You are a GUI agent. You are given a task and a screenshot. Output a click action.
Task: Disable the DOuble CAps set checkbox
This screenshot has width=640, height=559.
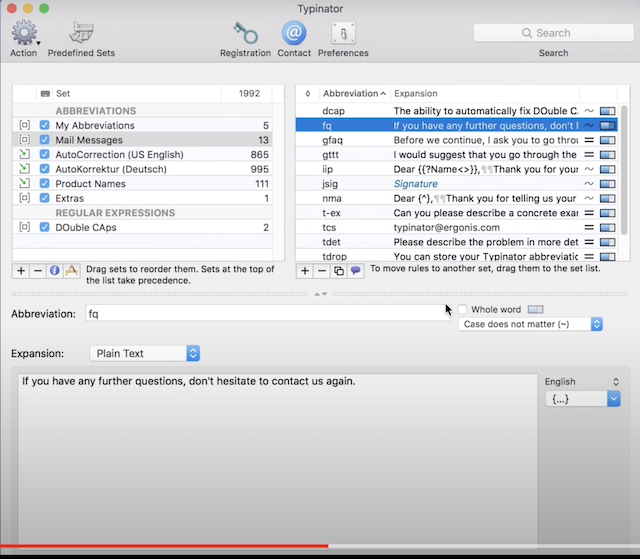click(x=44, y=227)
